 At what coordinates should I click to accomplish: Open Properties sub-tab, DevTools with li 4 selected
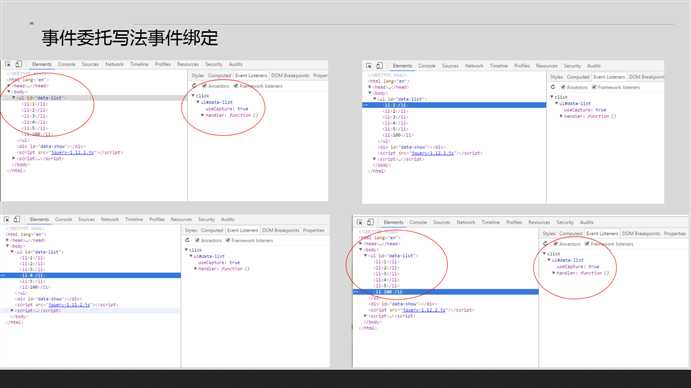314,230
